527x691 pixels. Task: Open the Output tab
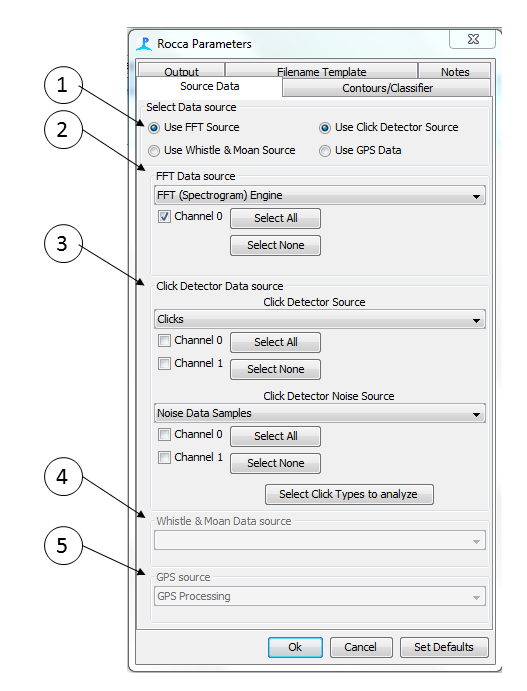(x=181, y=71)
